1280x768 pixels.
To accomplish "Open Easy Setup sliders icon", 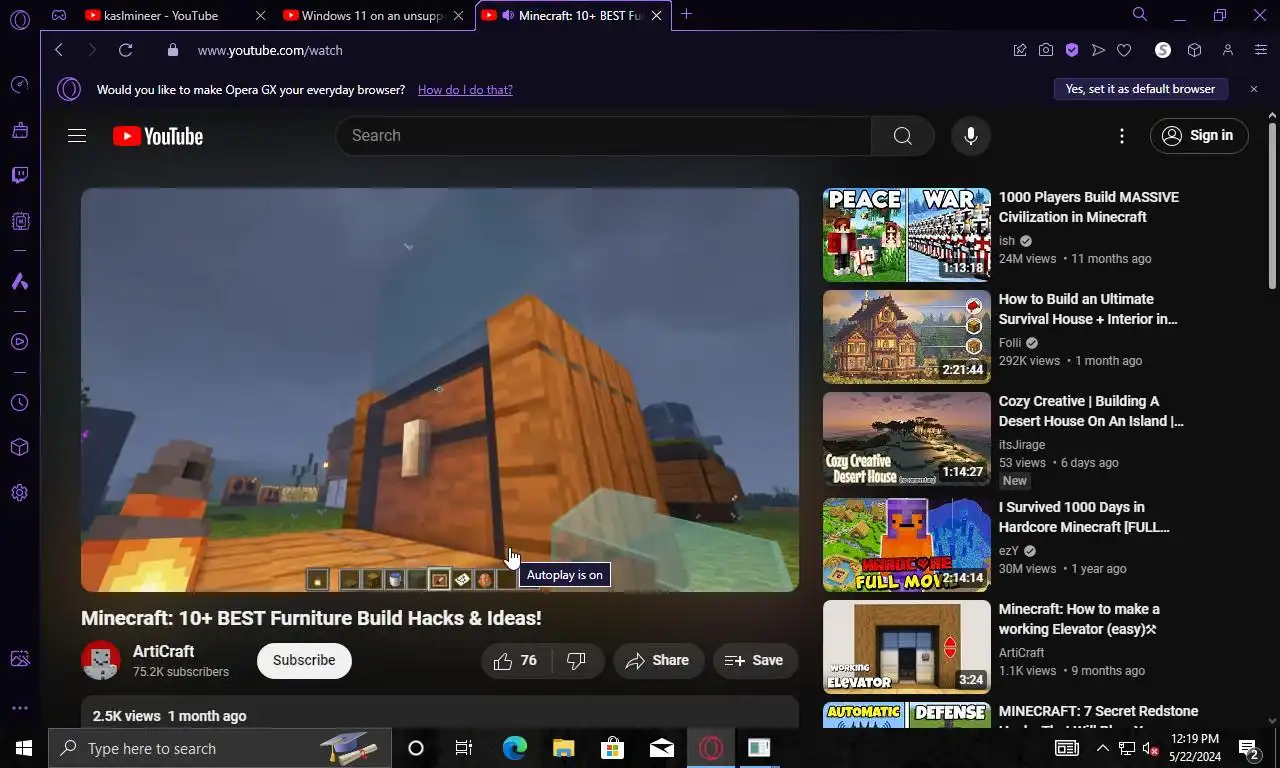I will click(1261, 50).
